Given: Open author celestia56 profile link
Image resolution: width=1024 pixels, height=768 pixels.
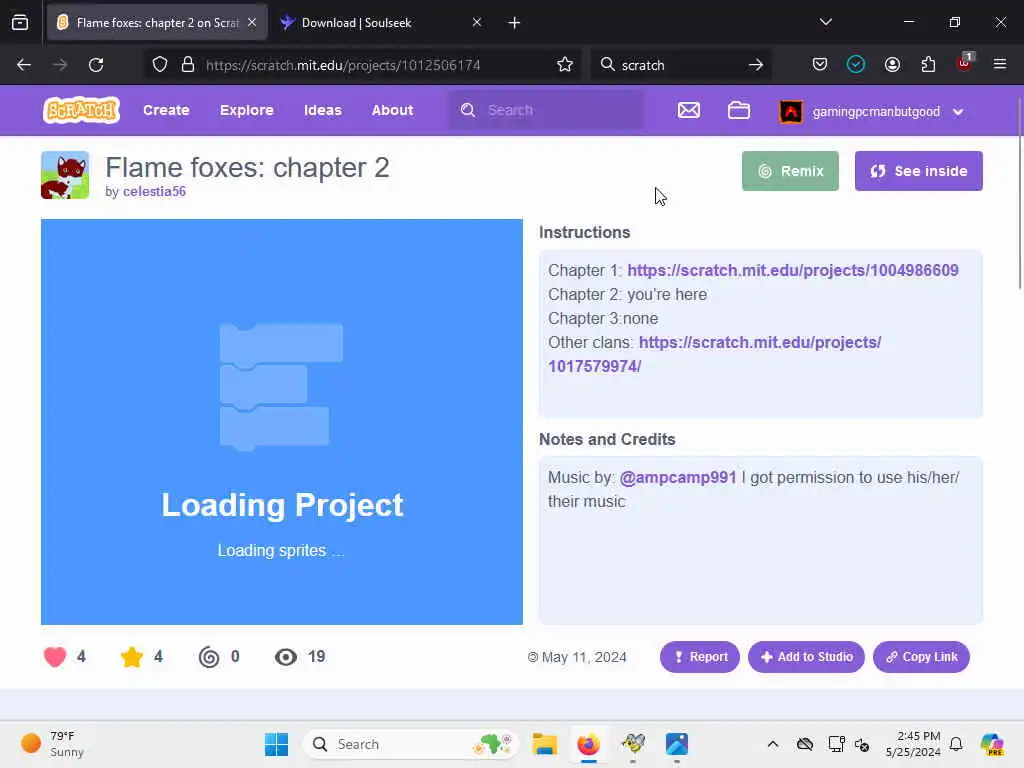Looking at the screenshot, I should 154,191.
